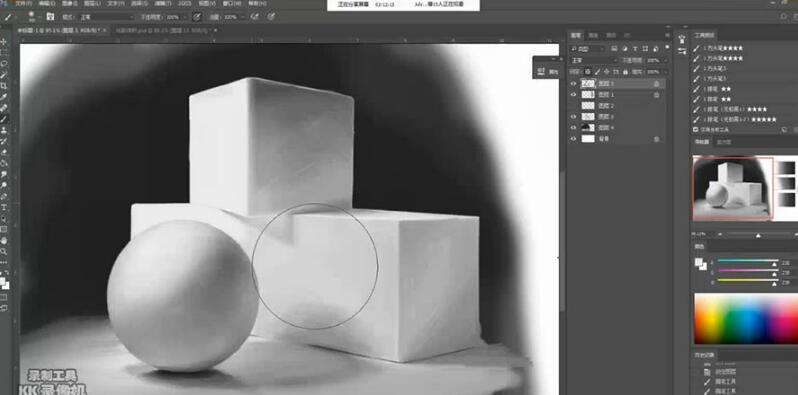798x395 pixels.
Task: Expand the layer opacity dropdown arrow
Action: click(x=666, y=61)
